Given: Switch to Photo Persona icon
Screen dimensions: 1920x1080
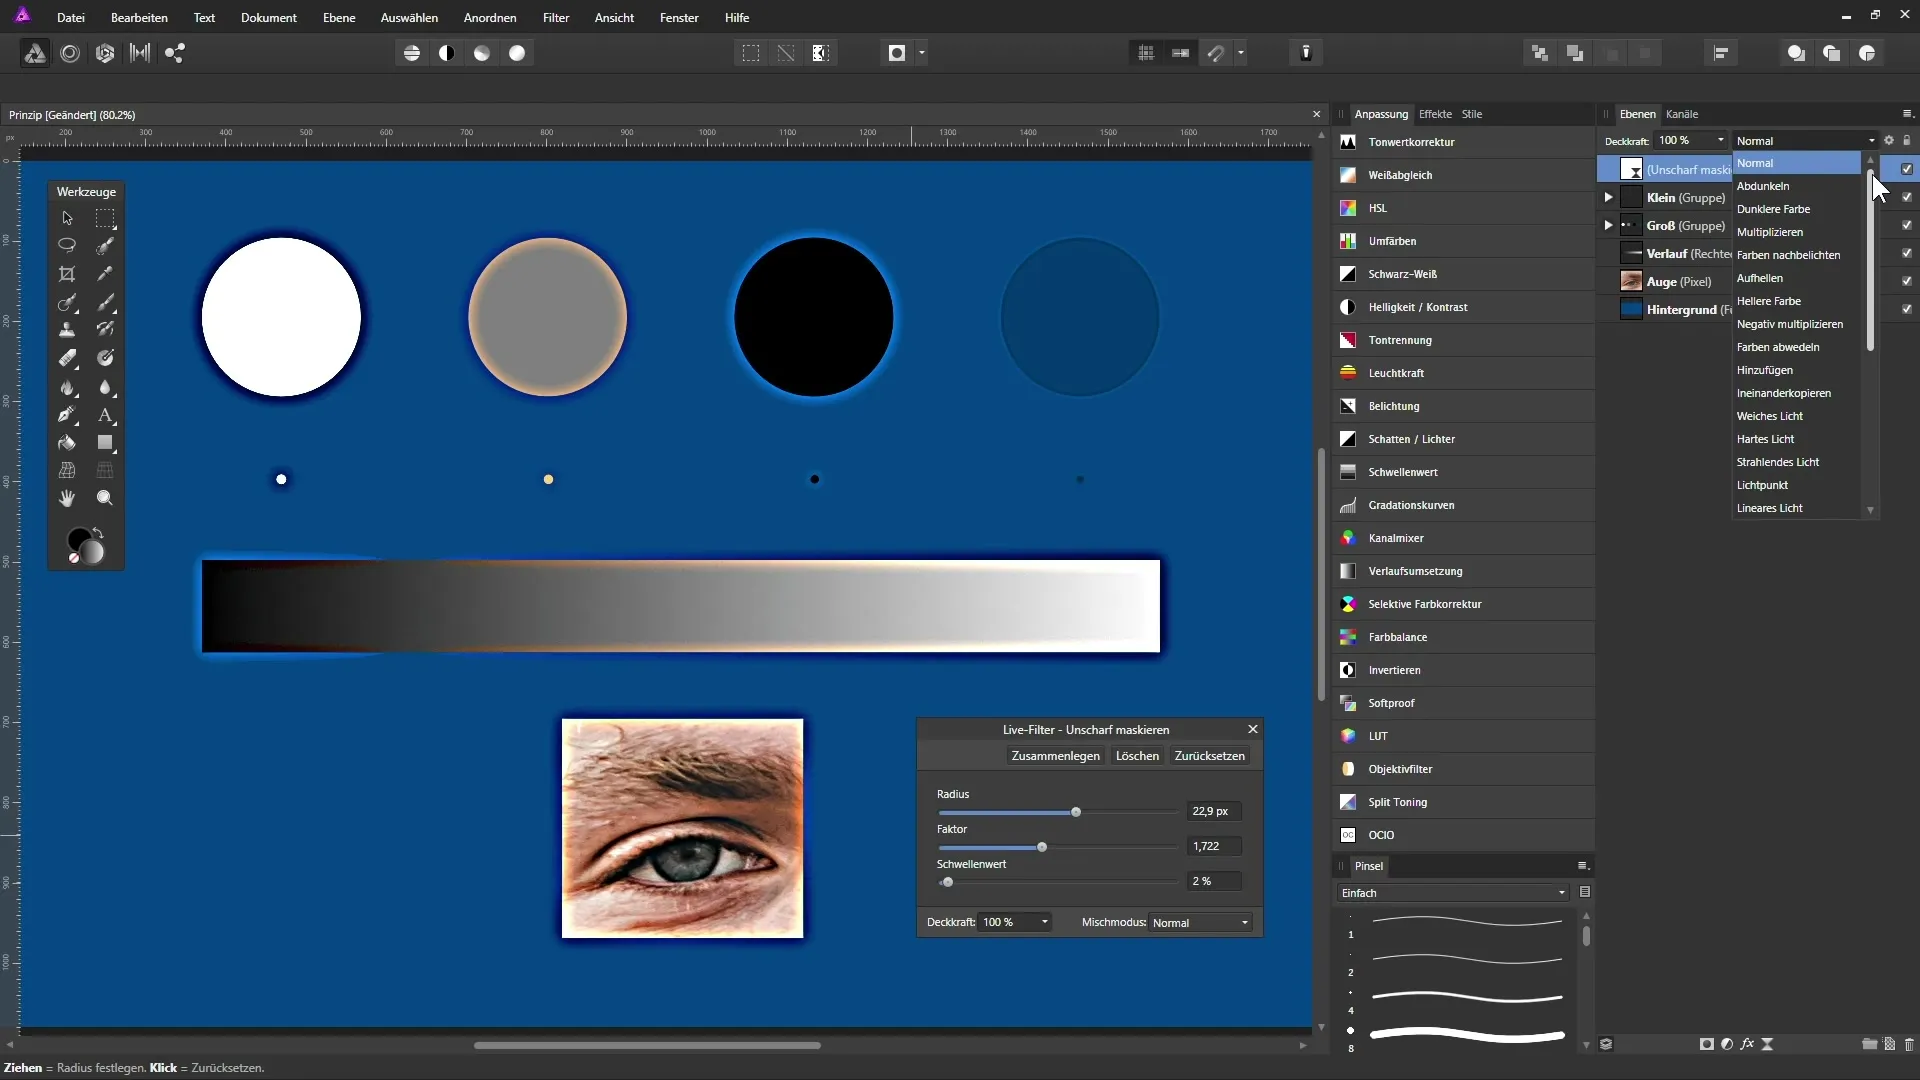Looking at the screenshot, I should (x=35, y=53).
